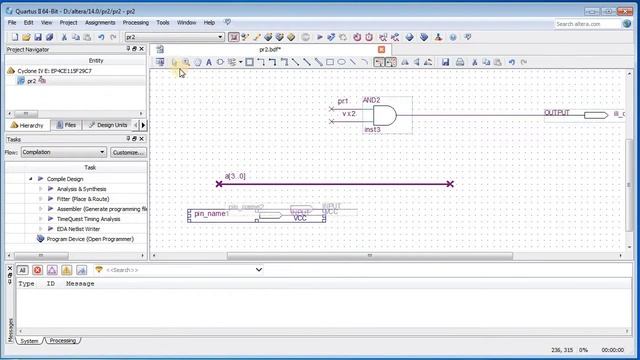Switch to the Files tab
This screenshot has width=640, height=360.
66,125
